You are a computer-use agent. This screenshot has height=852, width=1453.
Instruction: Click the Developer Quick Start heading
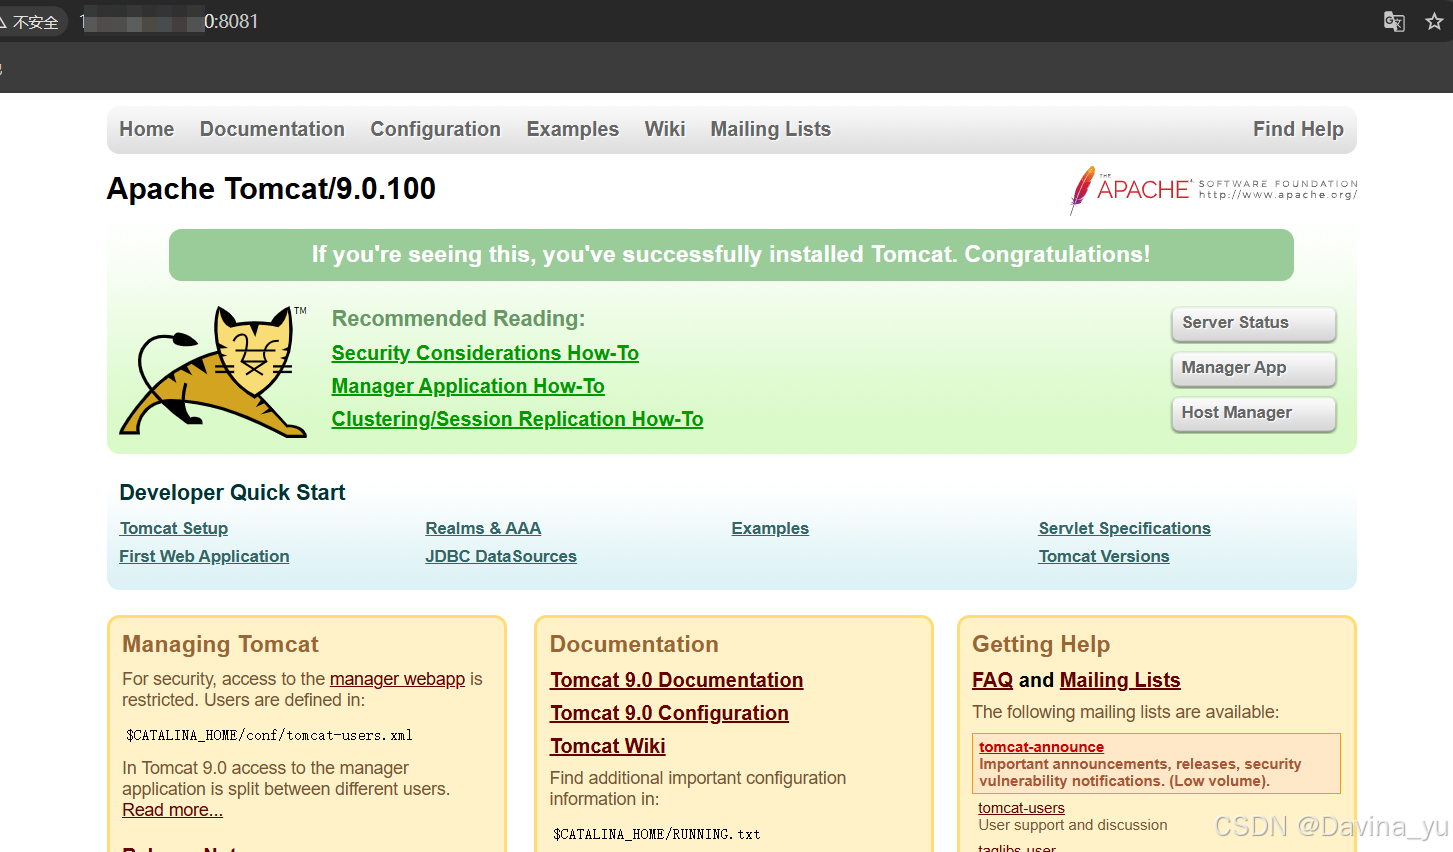click(232, 492)
